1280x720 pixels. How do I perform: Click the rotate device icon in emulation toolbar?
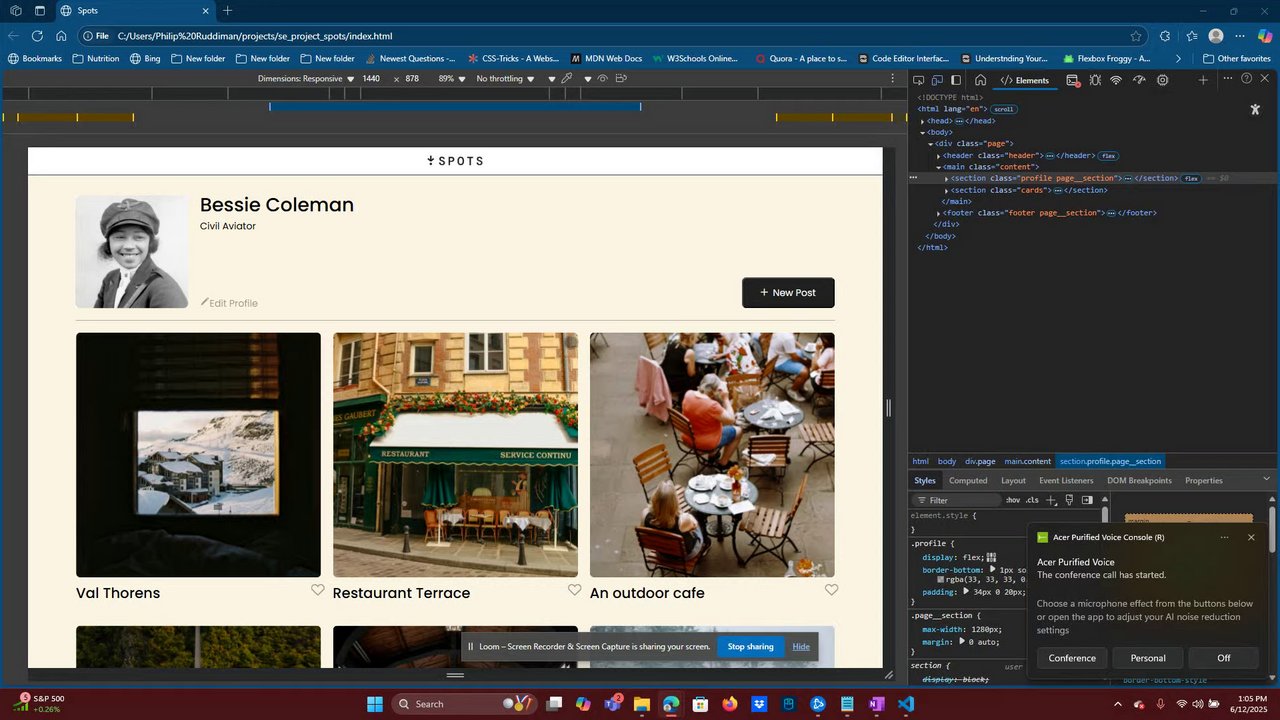pos(621,78)
